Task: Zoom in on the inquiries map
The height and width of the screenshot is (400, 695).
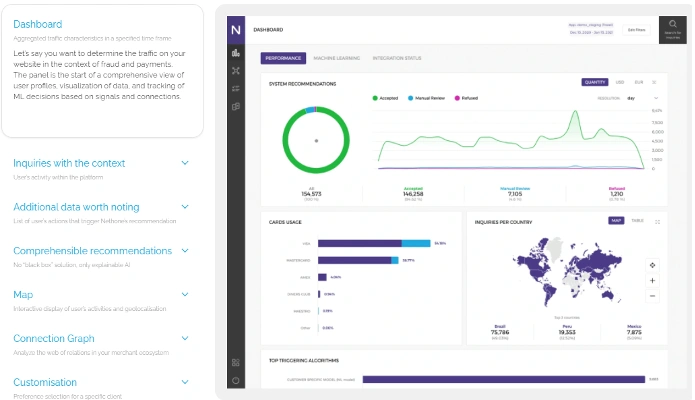Action: 652,281
